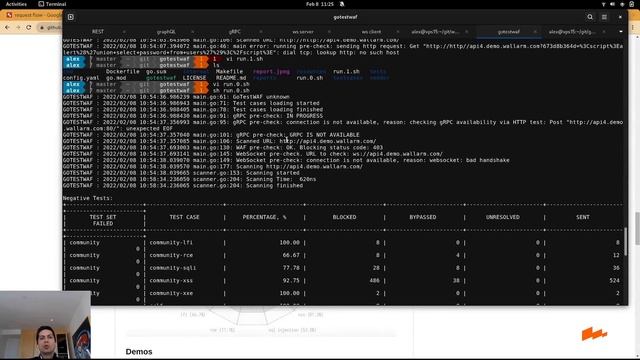The image size is (640, 360).
Task: Click the 'community-sqli' test case text
Action: (173, 268)
